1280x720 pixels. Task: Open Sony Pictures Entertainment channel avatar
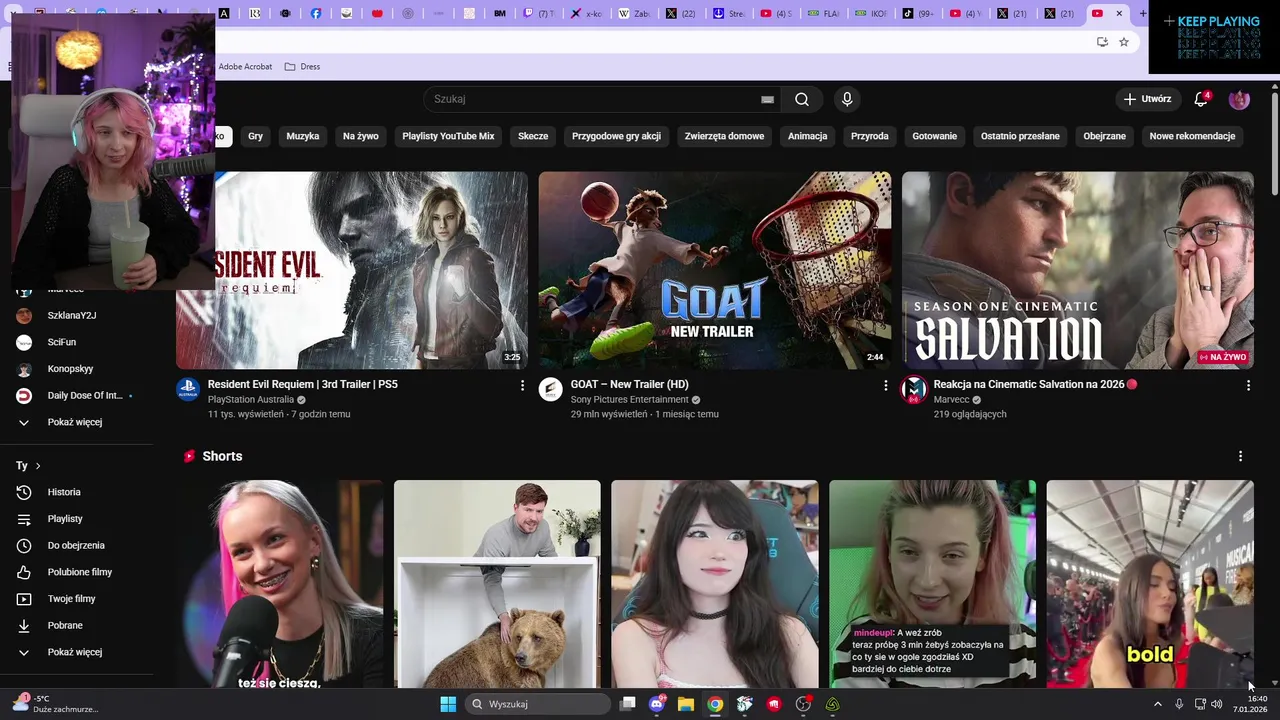(x=550, y=390)
